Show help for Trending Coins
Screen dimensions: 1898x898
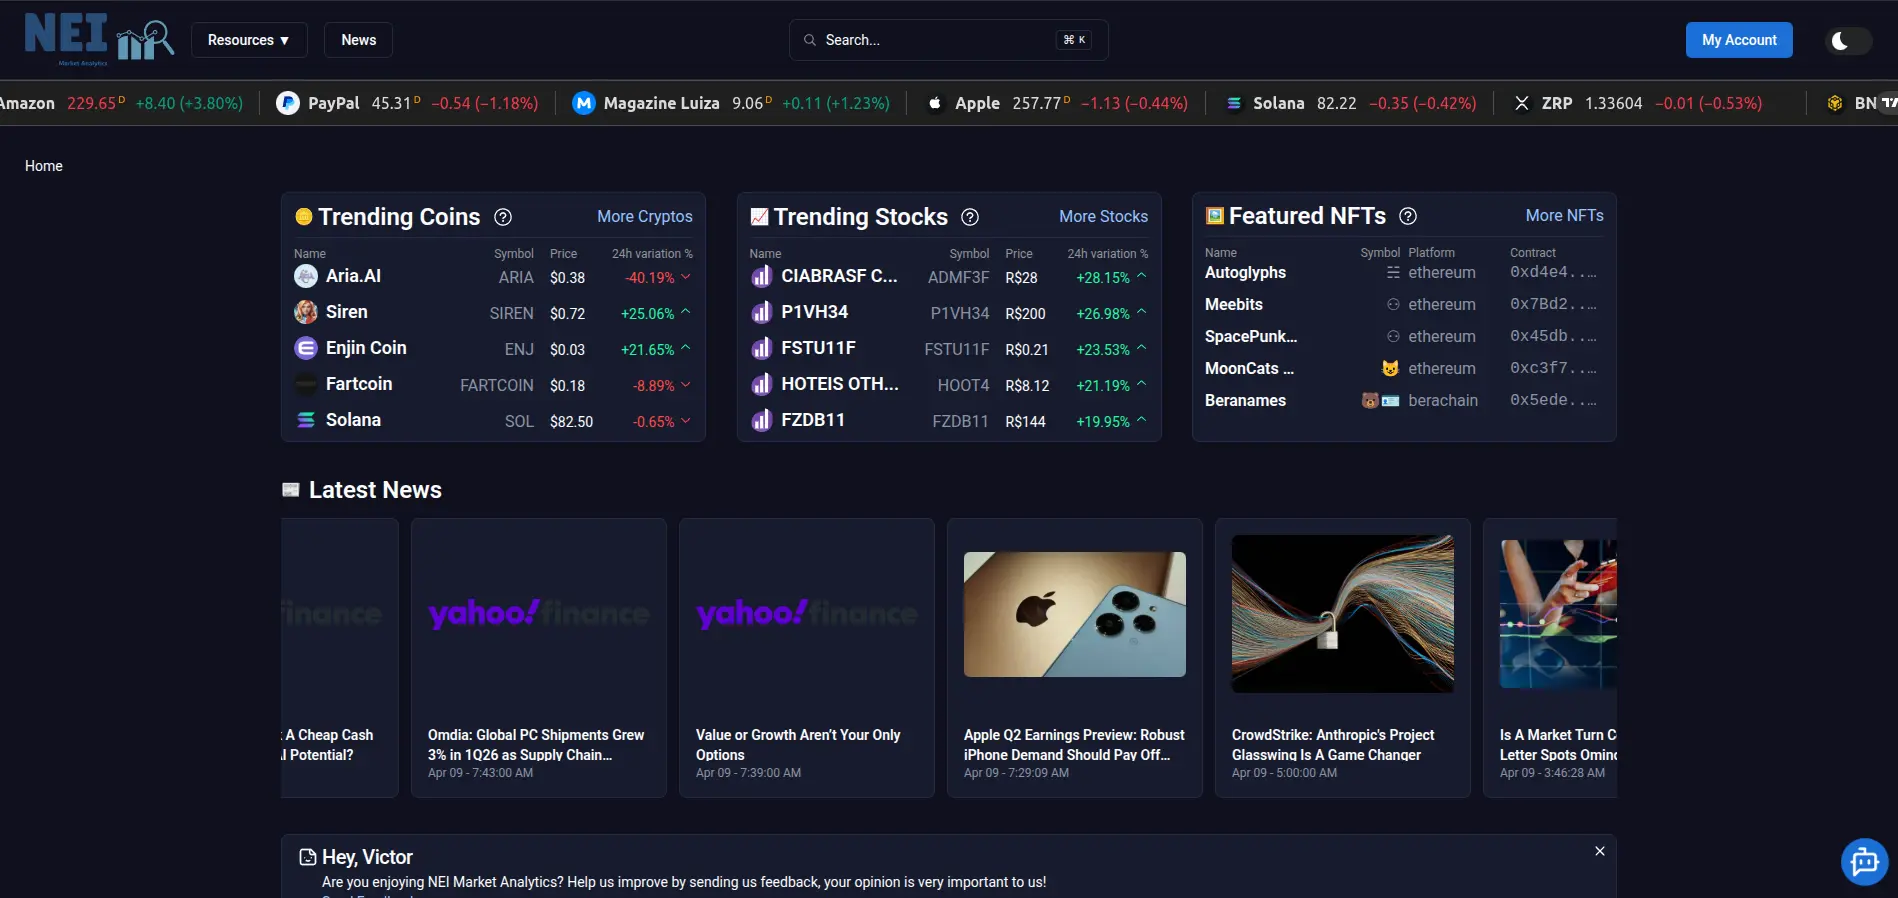(504, 217)
